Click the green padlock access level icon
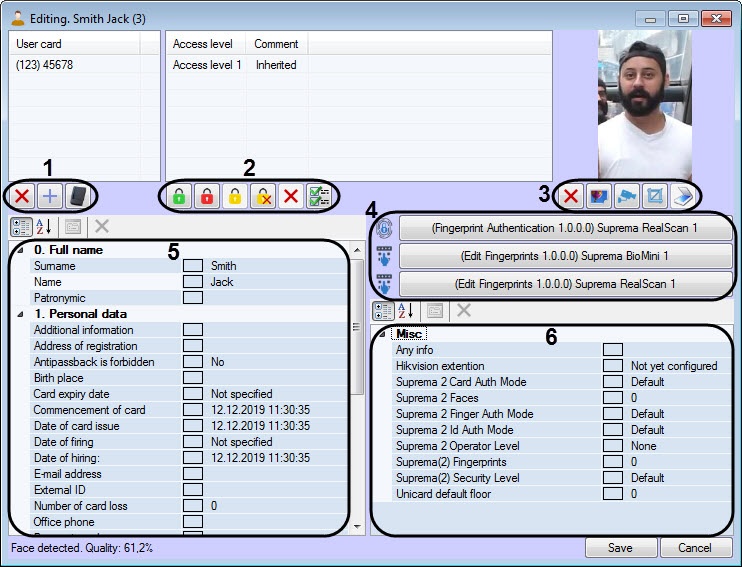Screen dimensions: 742x567 pyautogui.click(x=179, y=196)
